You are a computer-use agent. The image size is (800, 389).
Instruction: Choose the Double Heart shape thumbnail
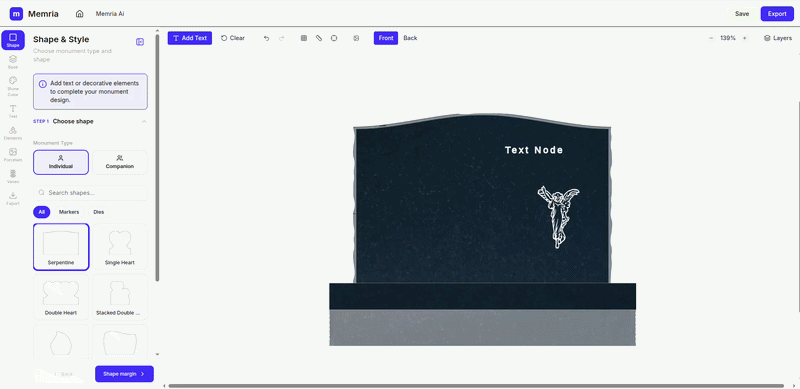(x=61, y=297)
